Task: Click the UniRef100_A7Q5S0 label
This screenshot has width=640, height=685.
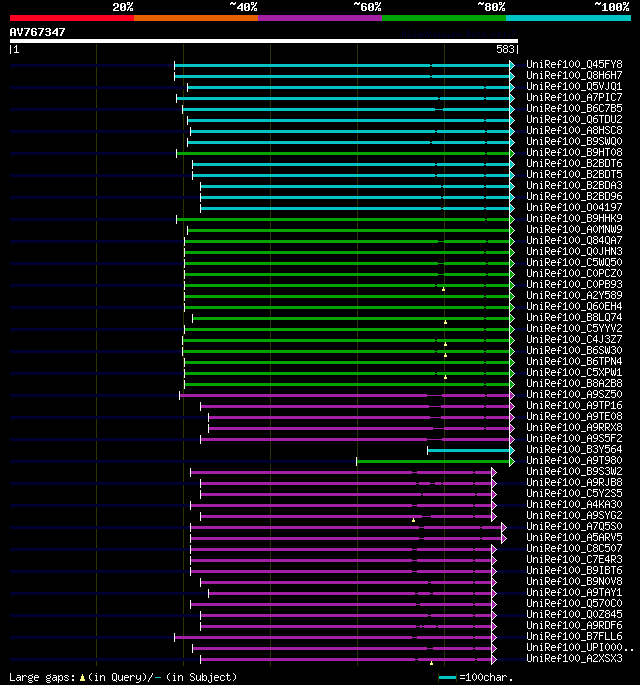Action: click(x=574, y=526)
